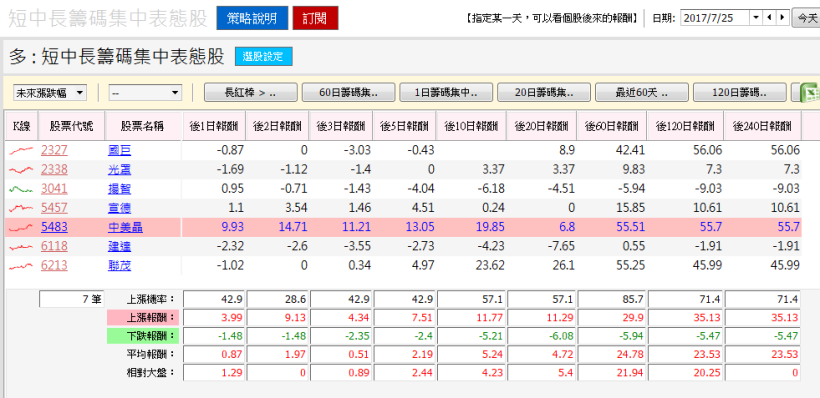This screenshot has width=820, height=398.
Task: Select 85.7 in 上漲機率 row
Action: click(612, 300)
